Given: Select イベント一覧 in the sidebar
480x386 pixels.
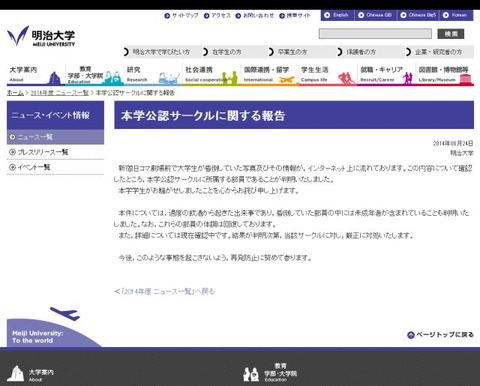Looking at the screenshot, I should (x=55, y=167).
